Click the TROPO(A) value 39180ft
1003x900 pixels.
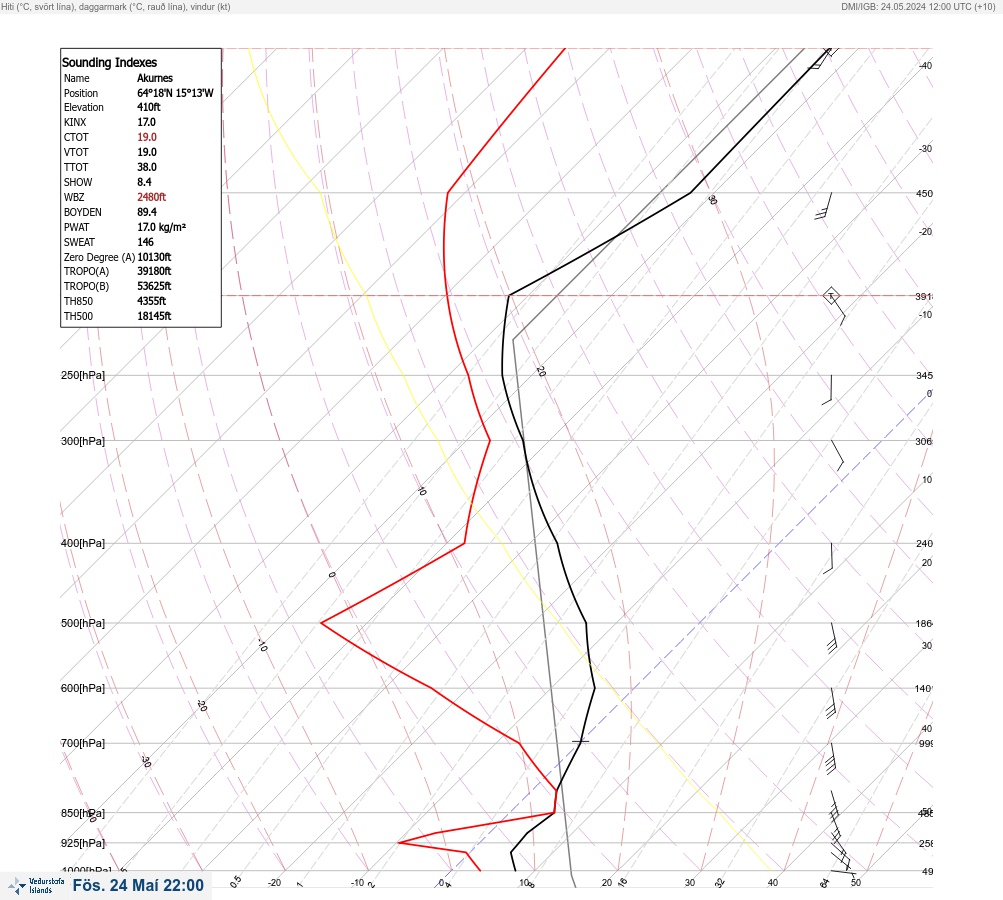(154, 271)
